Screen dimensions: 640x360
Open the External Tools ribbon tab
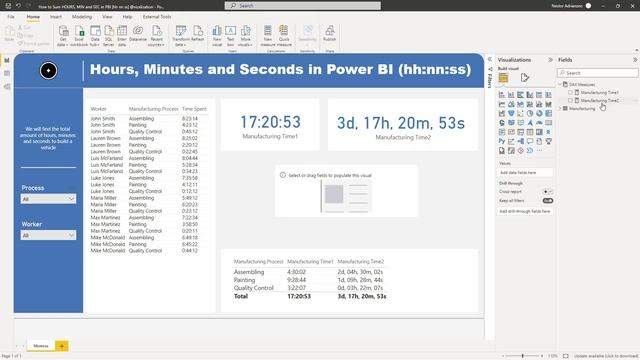(157, 17)
